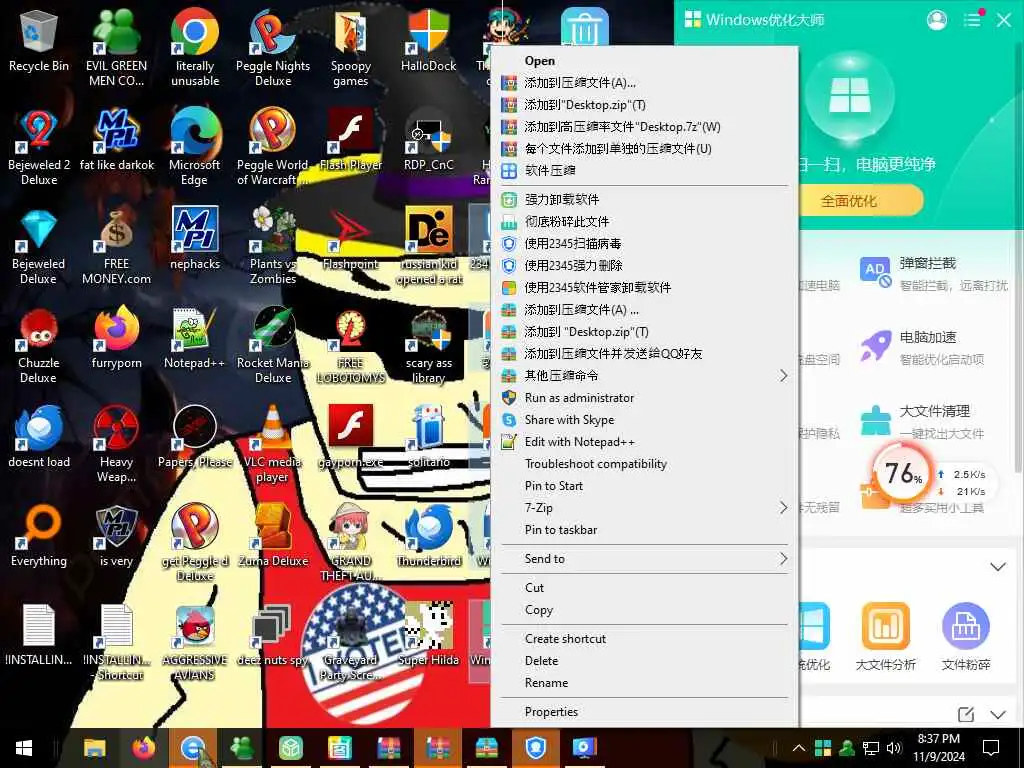Image resolution: width=1024 pixels, height=768 pixels.
Task: Choose 添加到"Desktop.zip"(T) first entry
Action: coord(645,104)
